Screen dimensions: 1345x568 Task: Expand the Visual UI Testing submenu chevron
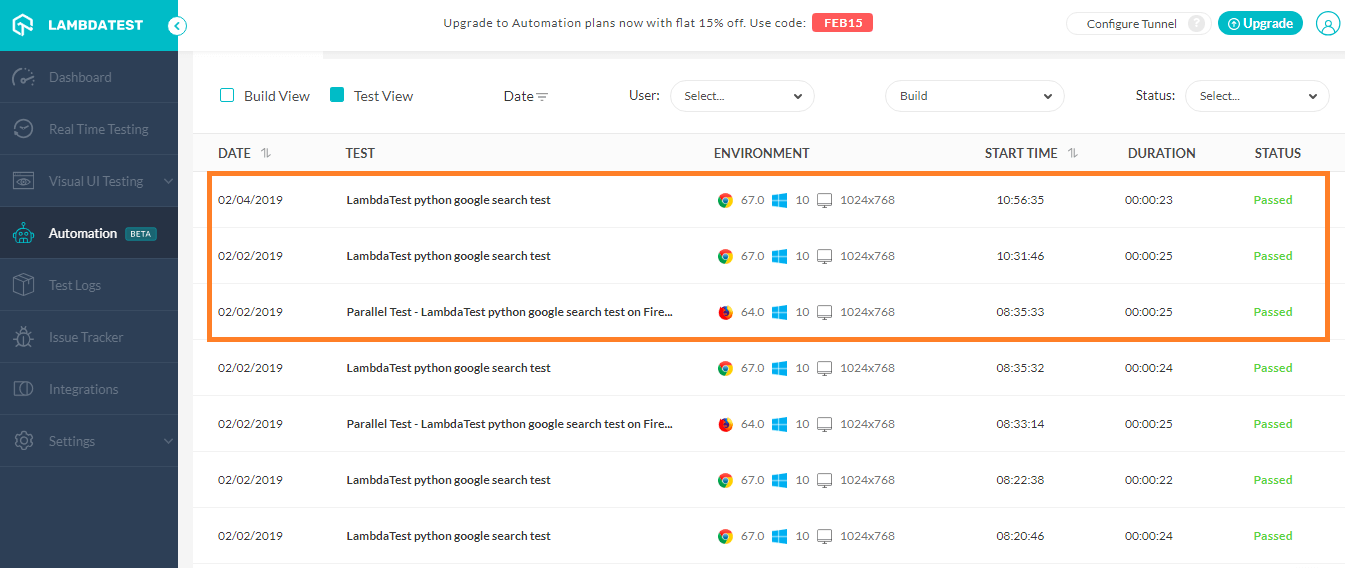tap(168, 181)
